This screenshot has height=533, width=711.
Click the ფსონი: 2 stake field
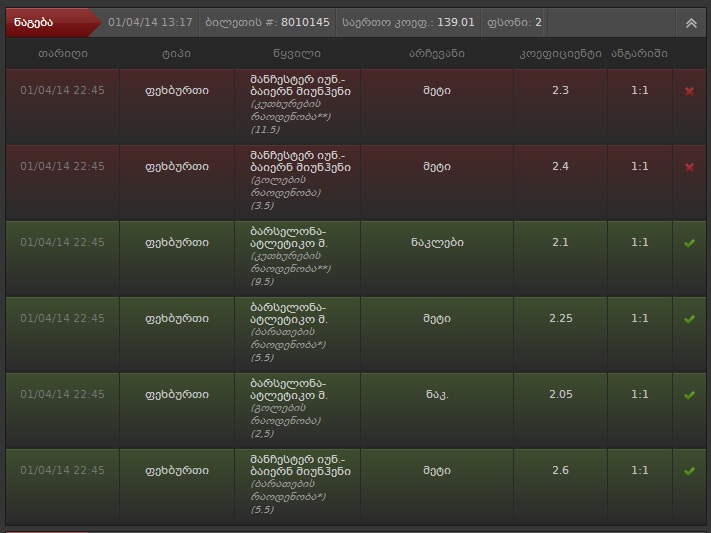pos(514,22)
